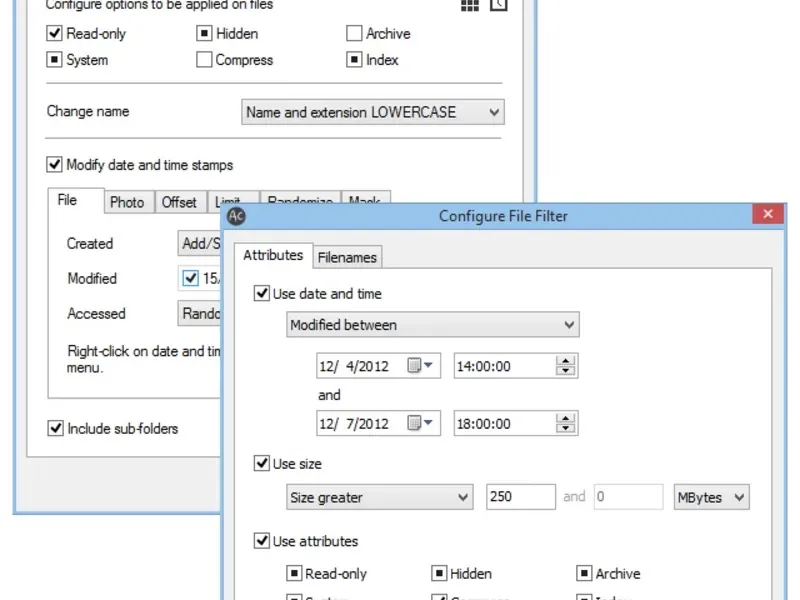Open the Accessed Rando... dropdown
Screen dimensions: 800x600
click(x=200, y=313)
